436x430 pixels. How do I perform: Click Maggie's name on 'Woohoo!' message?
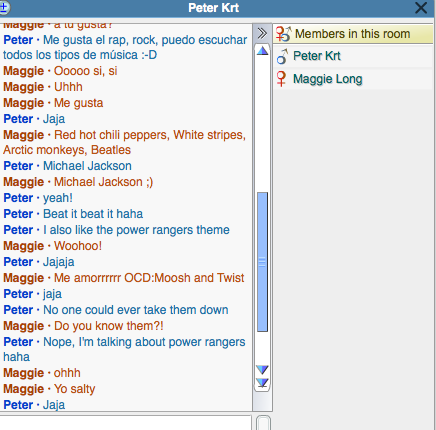[24, 246]
